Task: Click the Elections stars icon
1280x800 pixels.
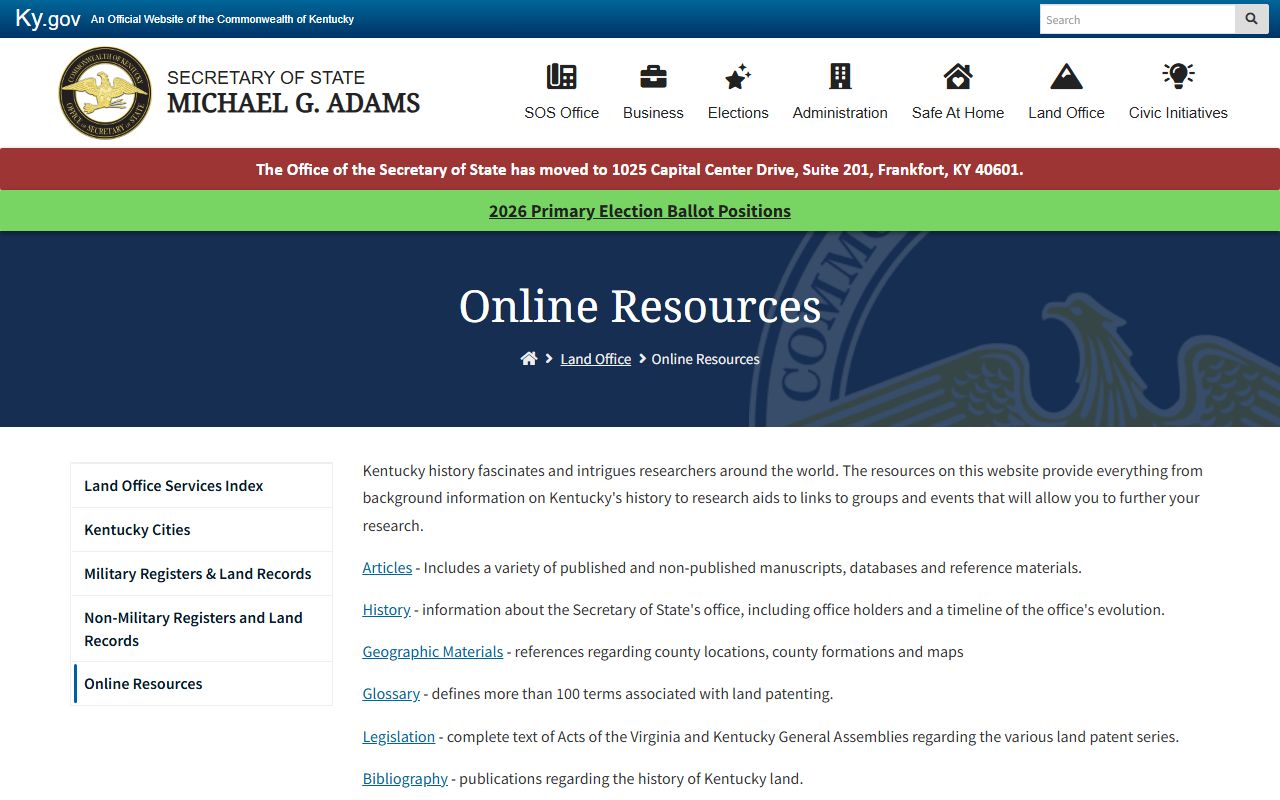Action: [738, 76]
